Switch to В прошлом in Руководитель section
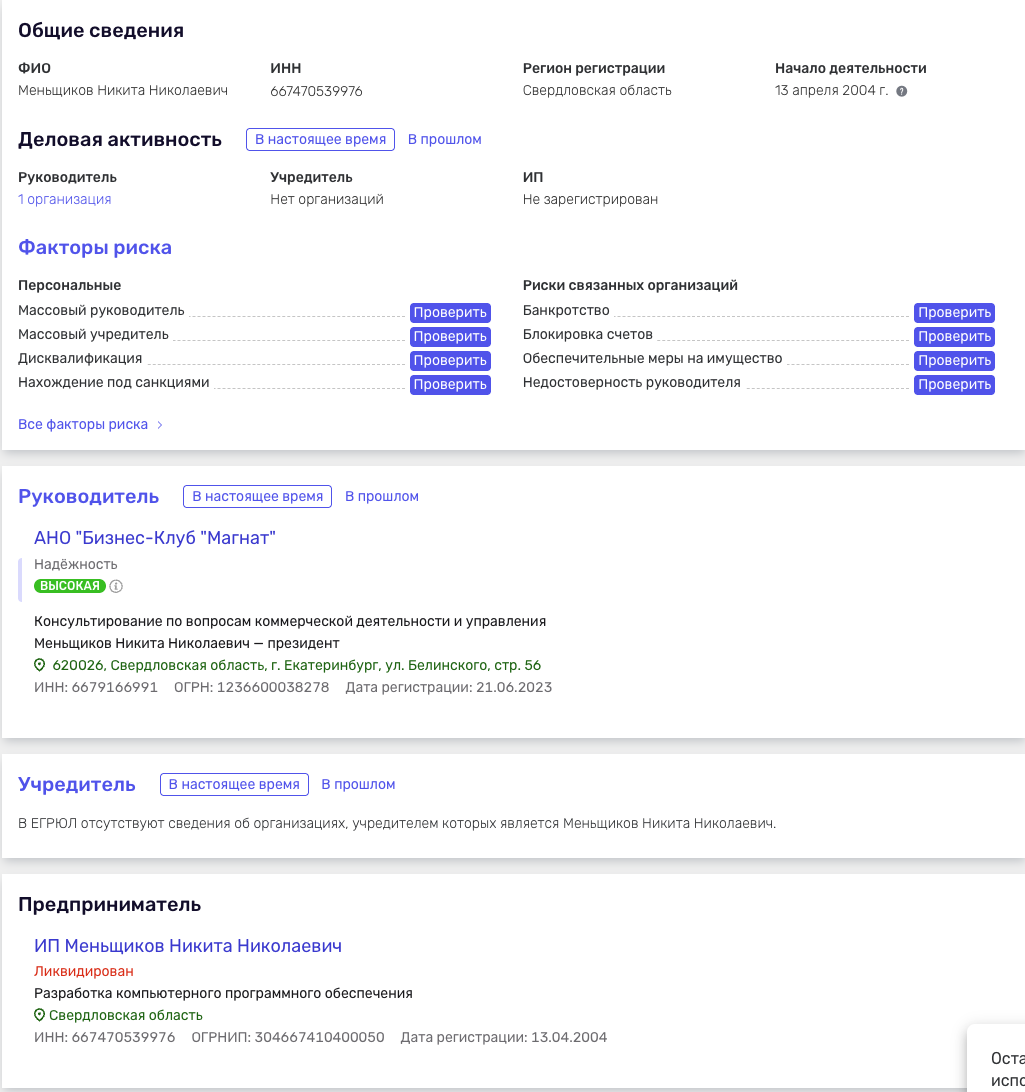This screenshot has height=1092, width=1025. click(382, 497)
